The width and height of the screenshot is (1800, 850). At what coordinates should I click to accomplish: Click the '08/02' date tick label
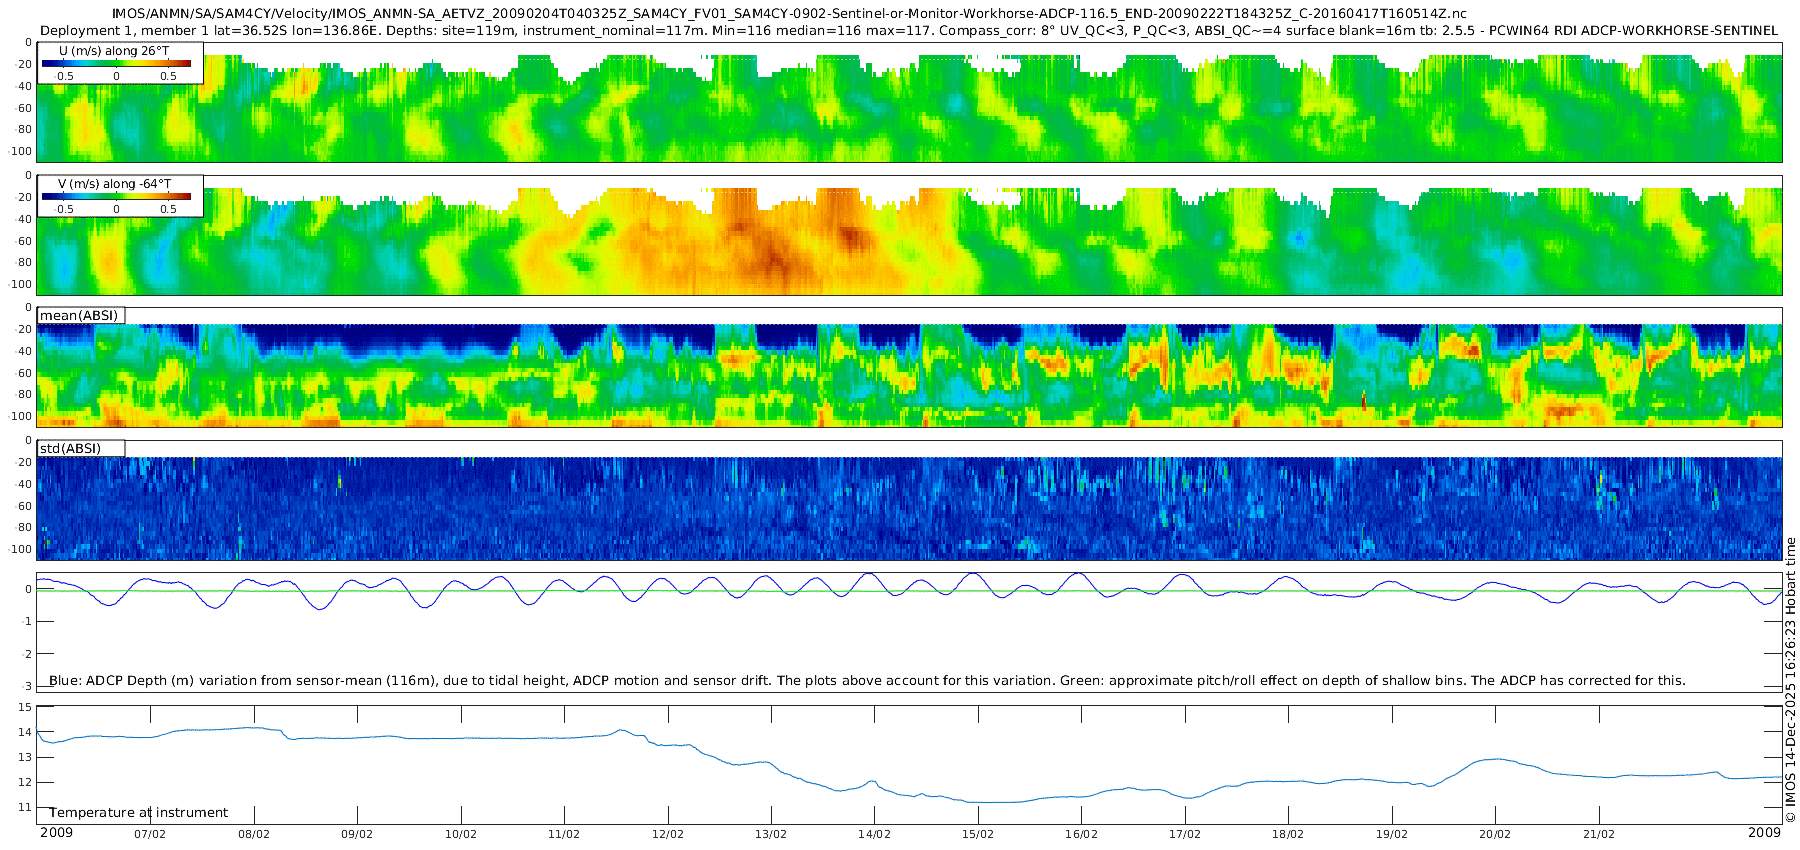point(254,834)
